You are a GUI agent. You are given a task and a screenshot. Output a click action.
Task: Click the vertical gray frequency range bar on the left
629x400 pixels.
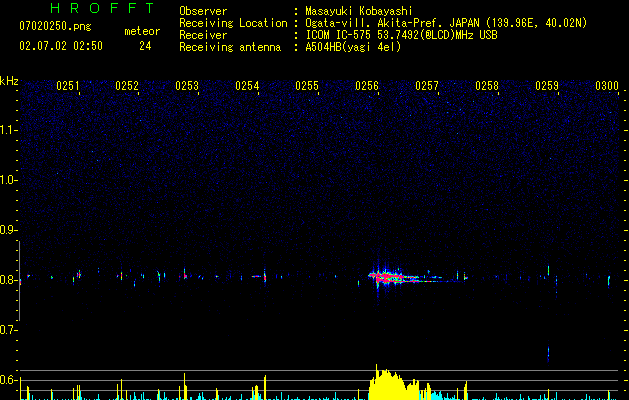click(x=19, y=281)
